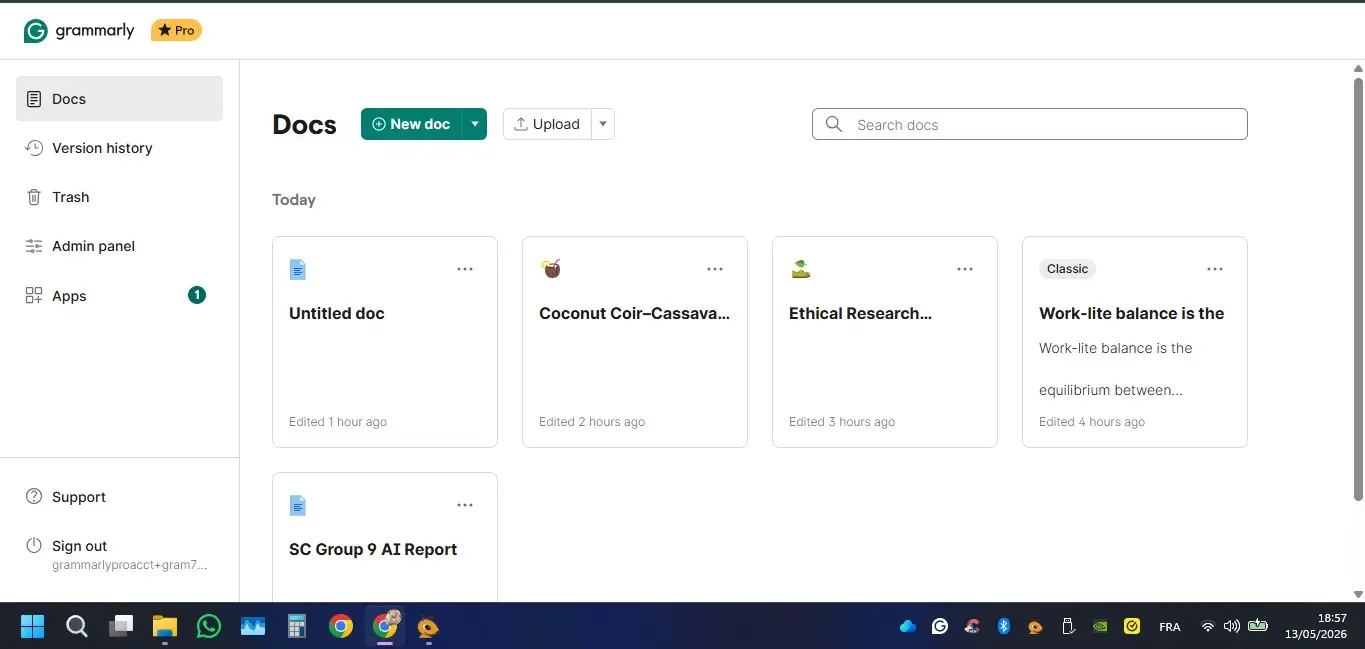1365x649 pixels.
Task: Click the FRA language indicator
Action: (x=1170, y=627)
